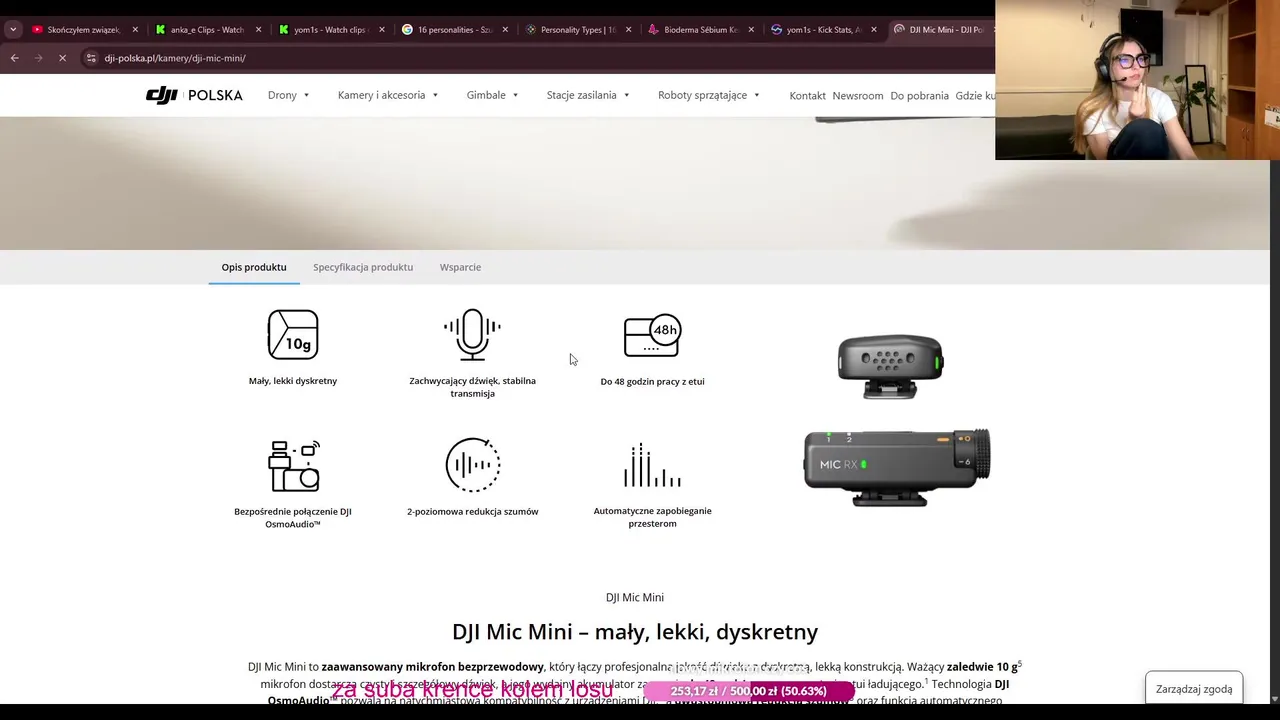The image size is (1280, 720).
Task: Click '2-poziomowa redukcja szumów' caption
Action: (473, 512)
